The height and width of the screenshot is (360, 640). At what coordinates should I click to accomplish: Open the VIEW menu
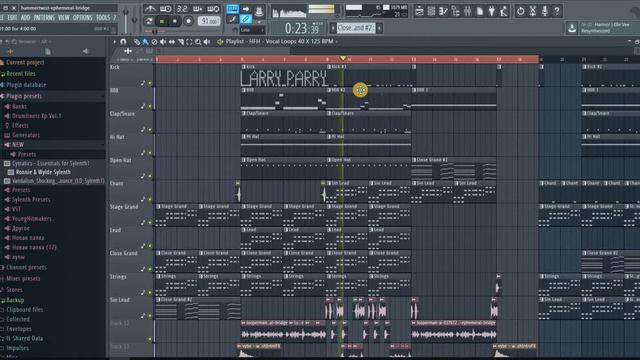tap(64, 18)
